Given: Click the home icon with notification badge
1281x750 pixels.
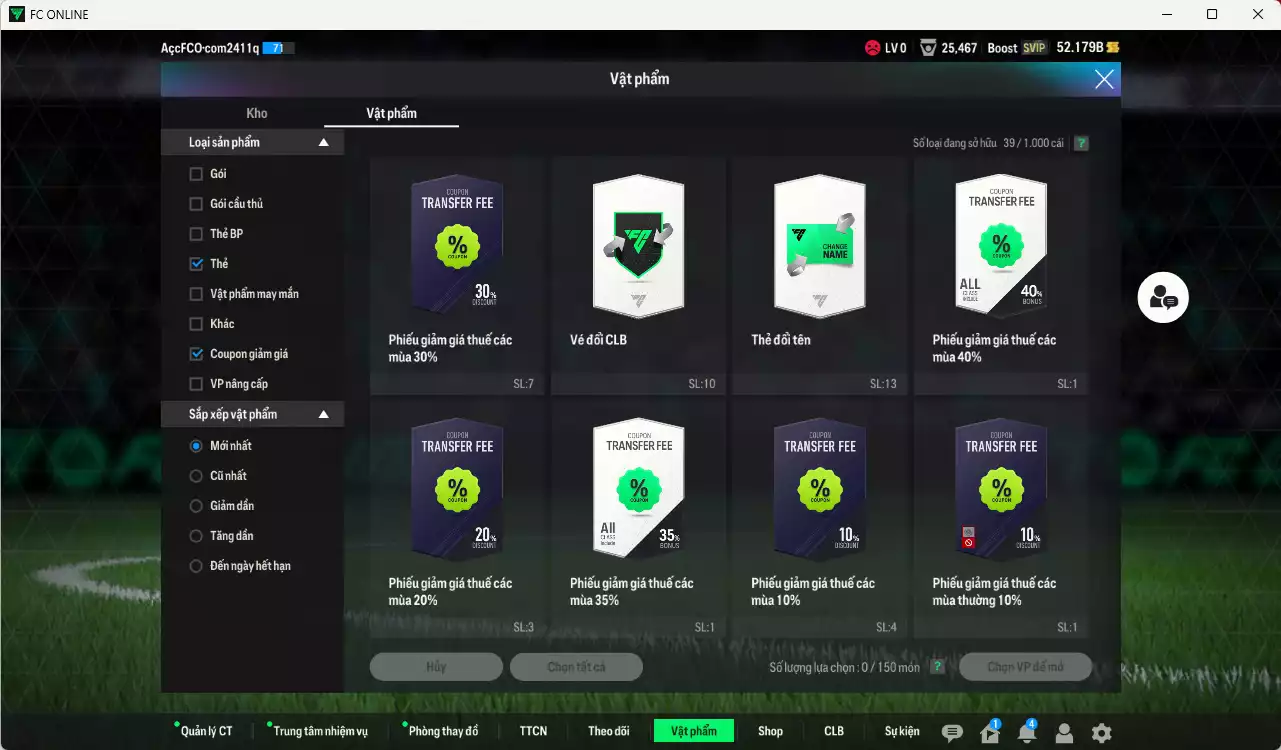Looking at the screenshot, I should 990,733.
